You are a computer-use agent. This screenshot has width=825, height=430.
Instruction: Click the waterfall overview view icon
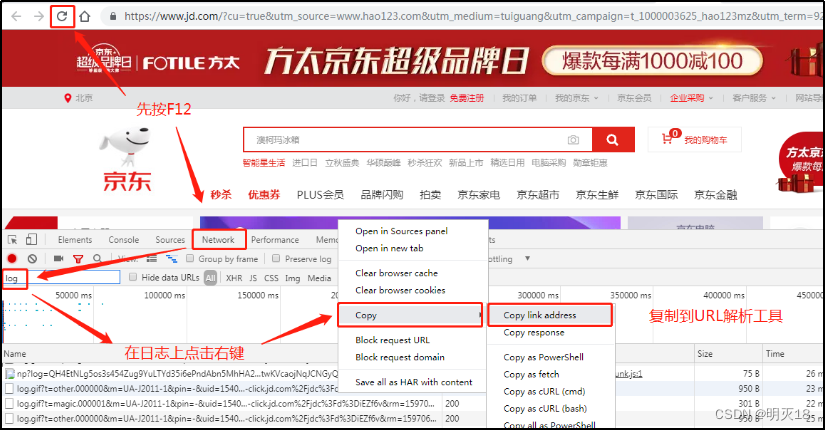point(172,258)
